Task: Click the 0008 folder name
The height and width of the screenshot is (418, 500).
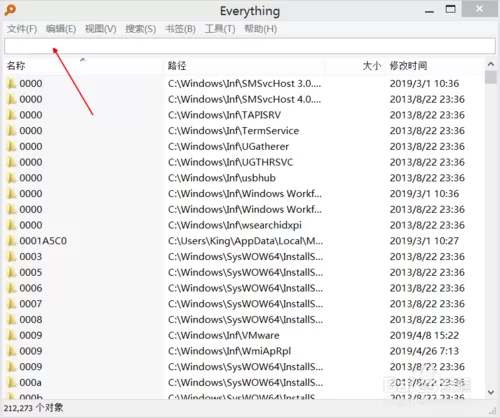Action: pos(31,319)
